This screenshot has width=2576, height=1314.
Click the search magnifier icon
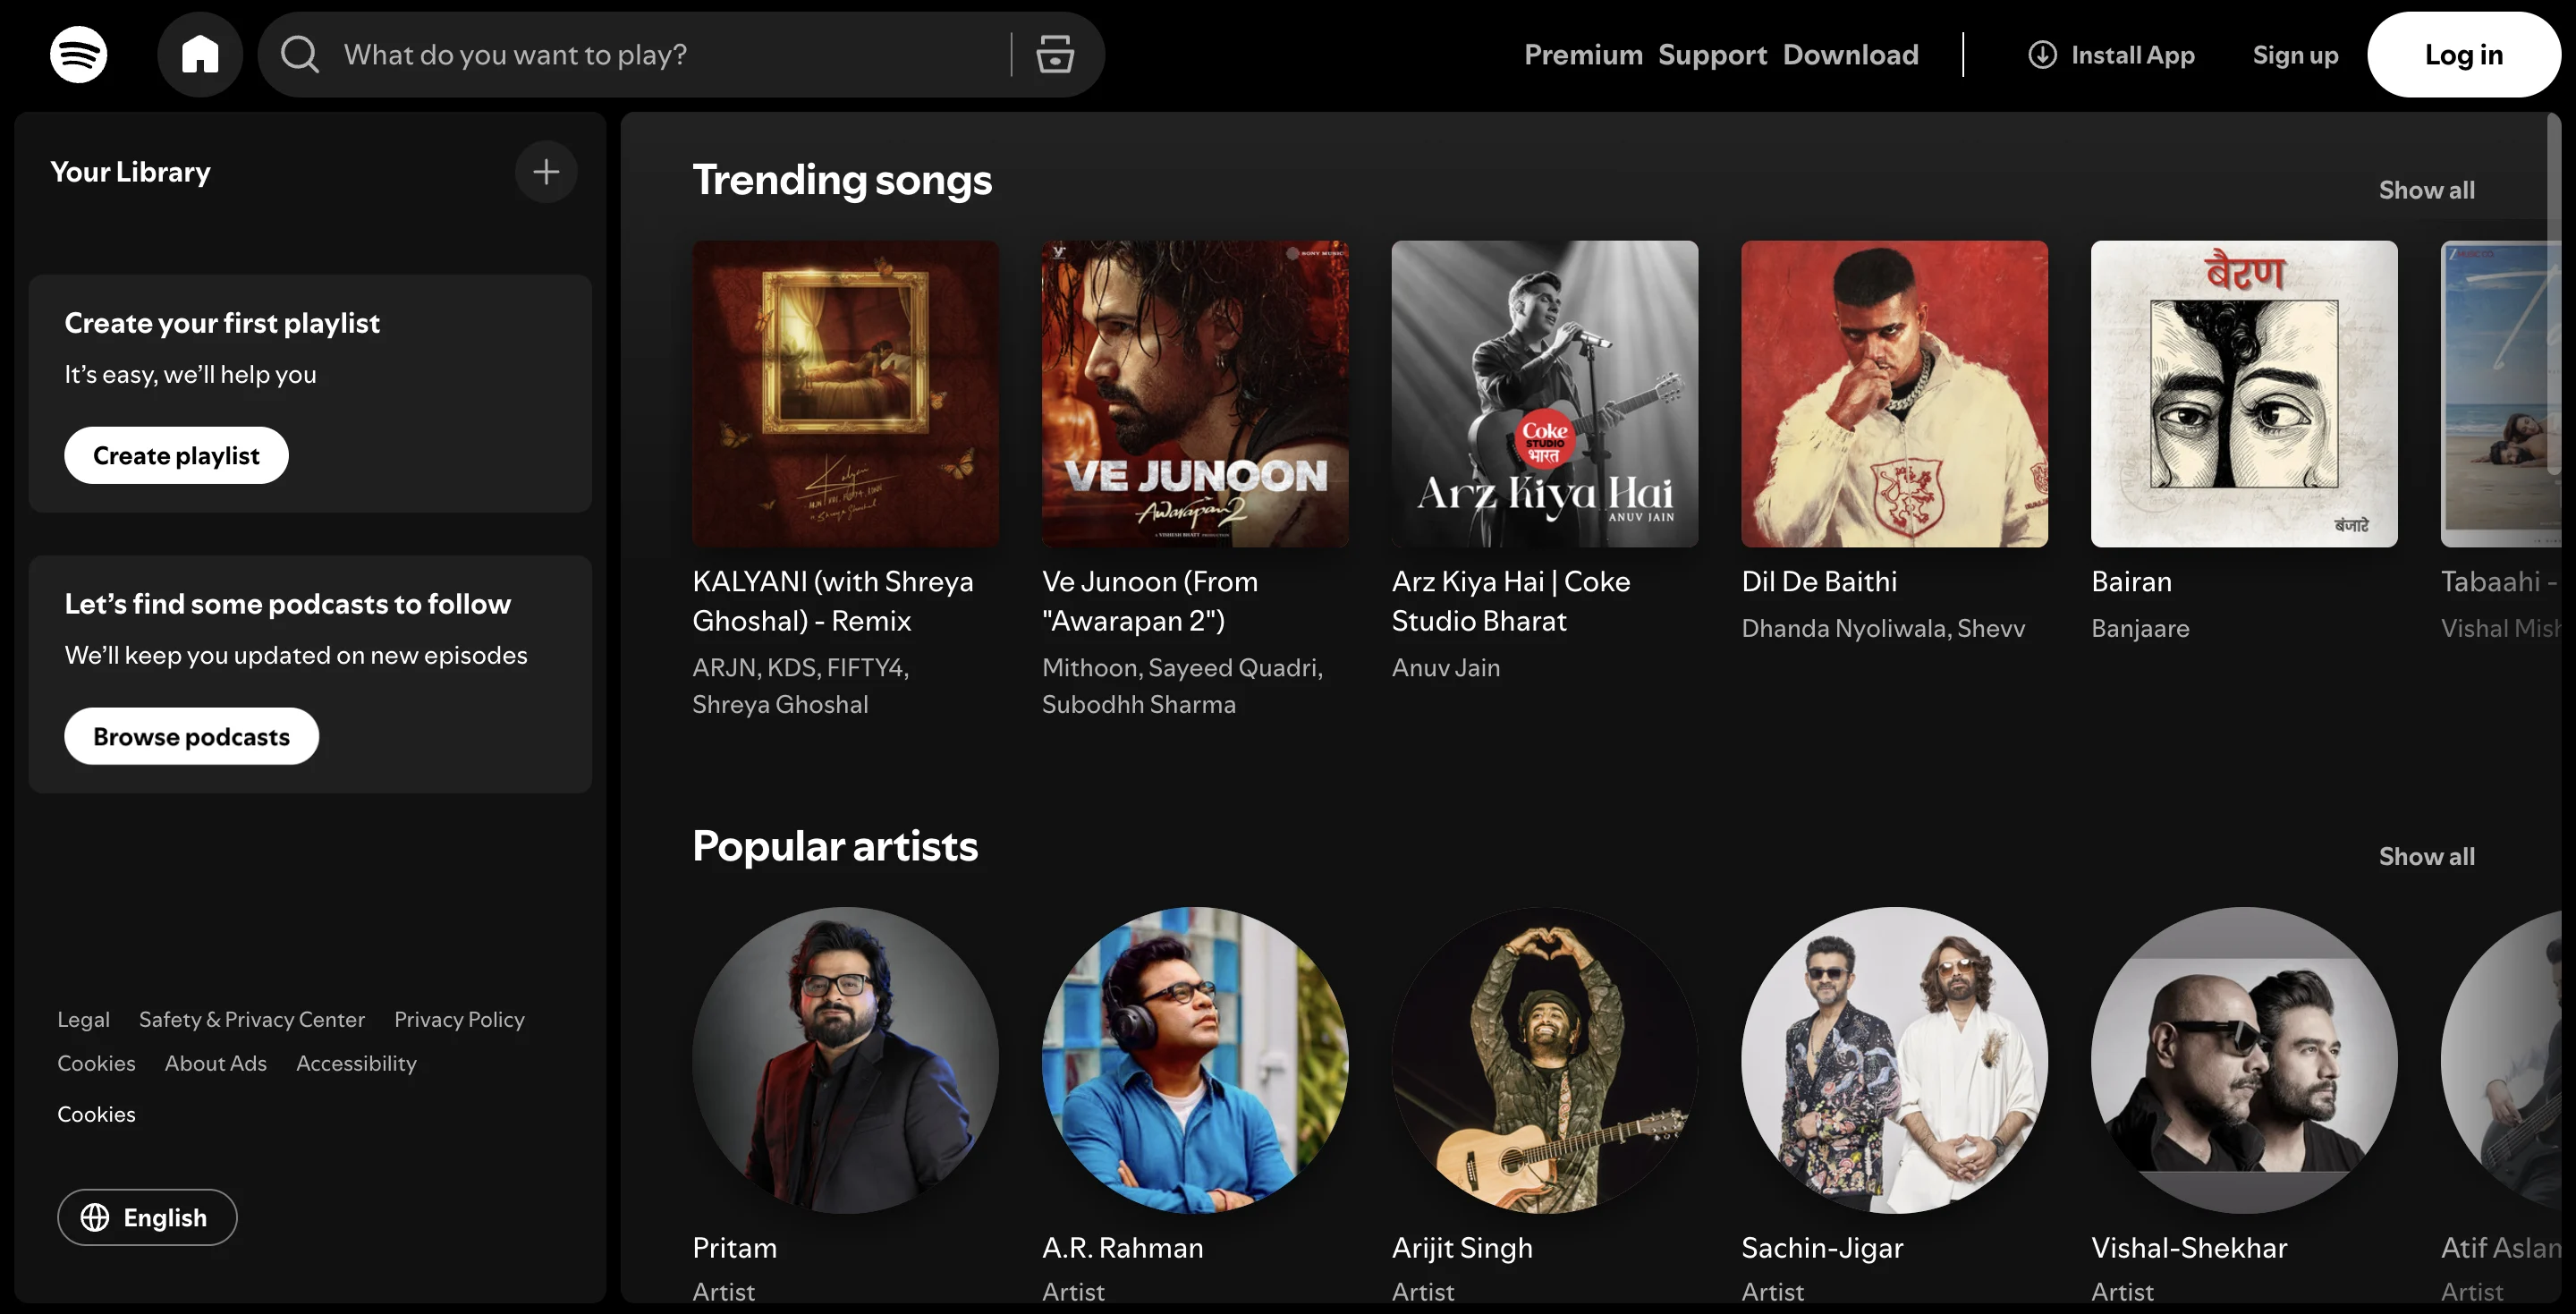click(x=299, y=54)
